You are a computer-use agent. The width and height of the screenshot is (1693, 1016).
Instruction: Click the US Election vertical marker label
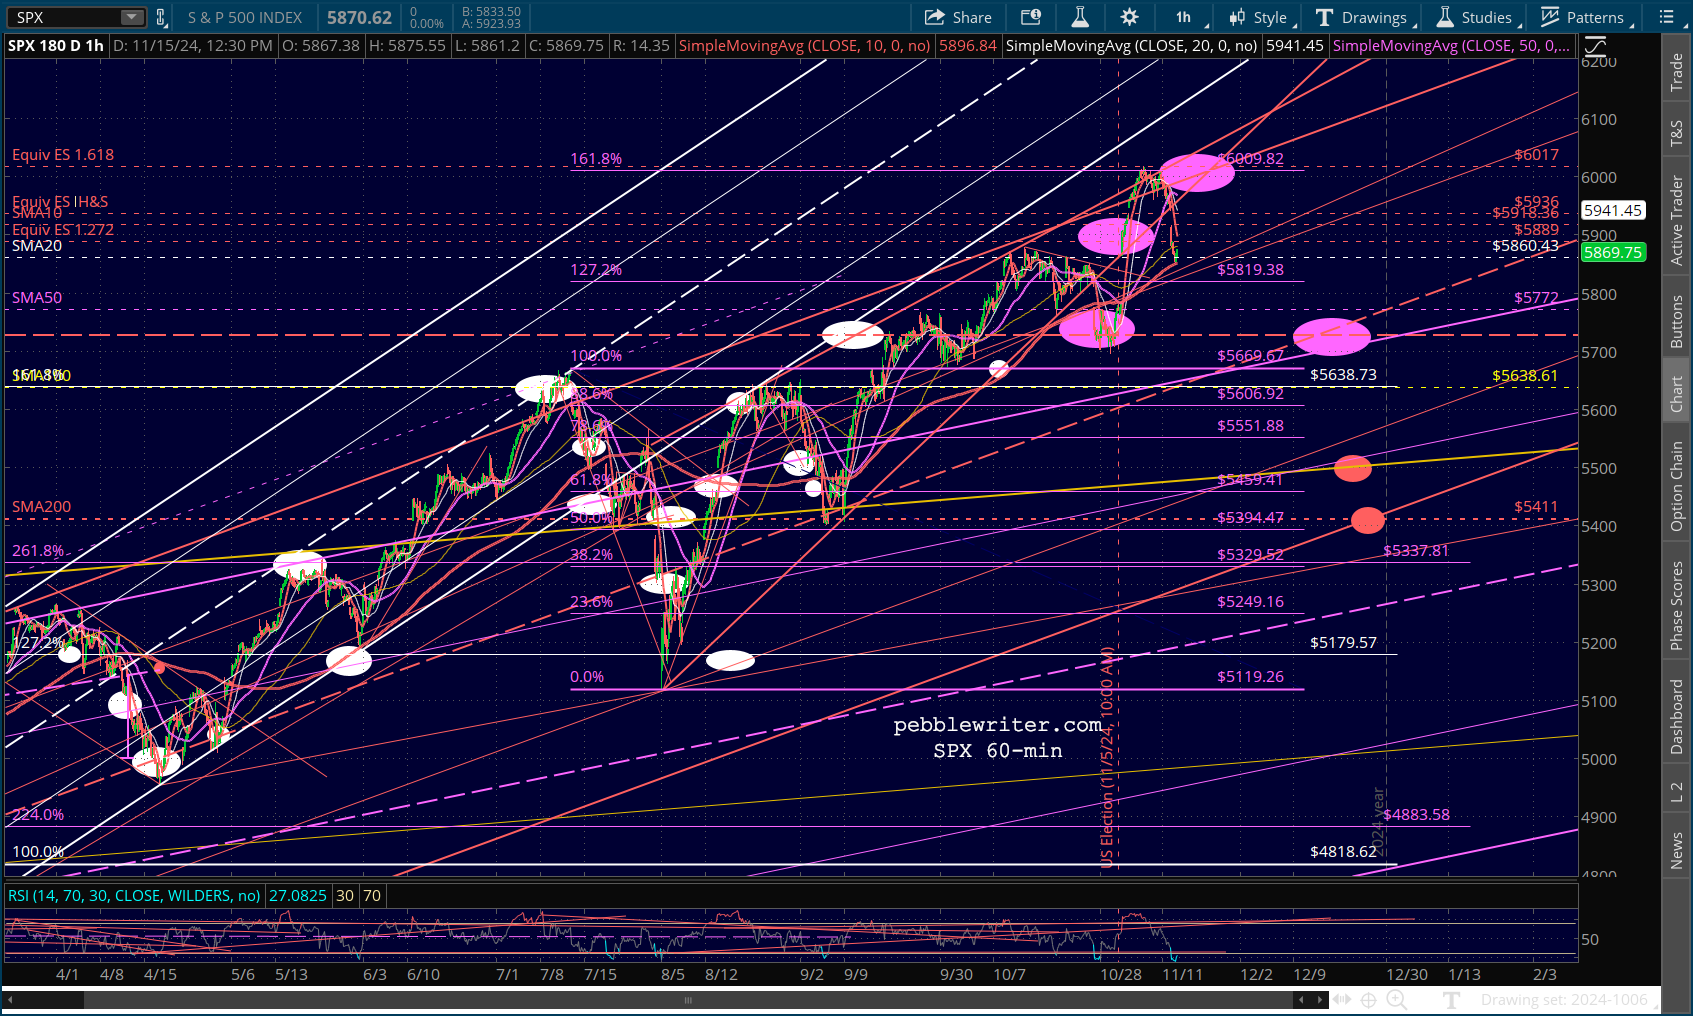coord(1107,757)
